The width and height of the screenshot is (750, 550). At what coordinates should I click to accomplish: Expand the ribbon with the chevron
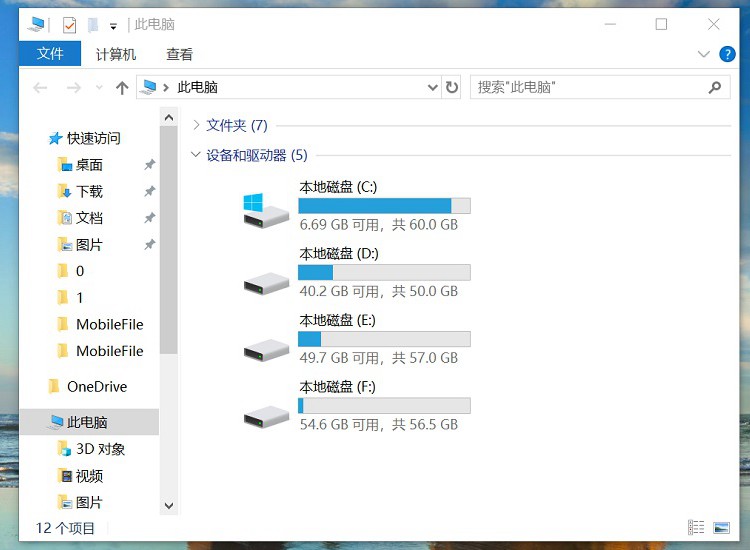click(703, 54)
